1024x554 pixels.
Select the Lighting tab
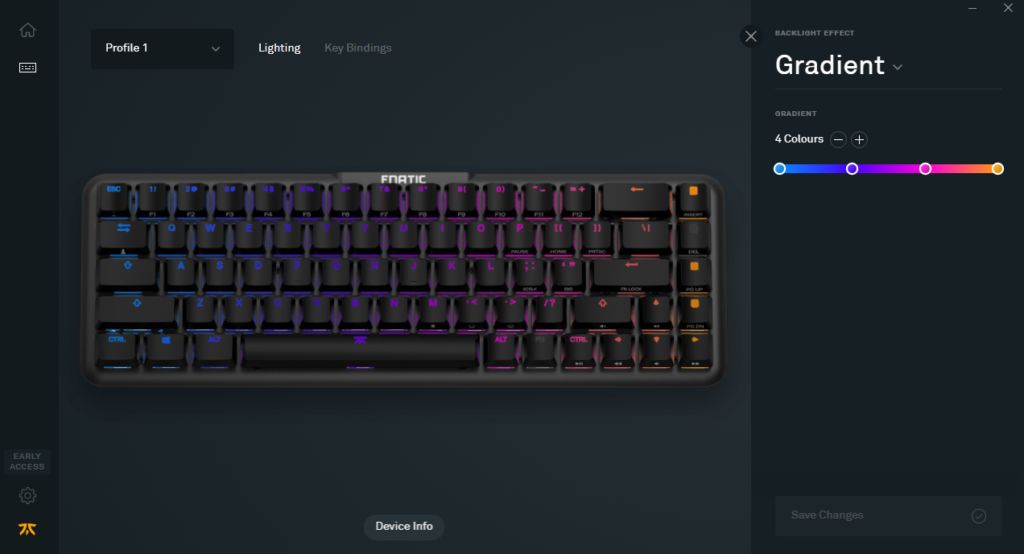click(x=280, y=48)
